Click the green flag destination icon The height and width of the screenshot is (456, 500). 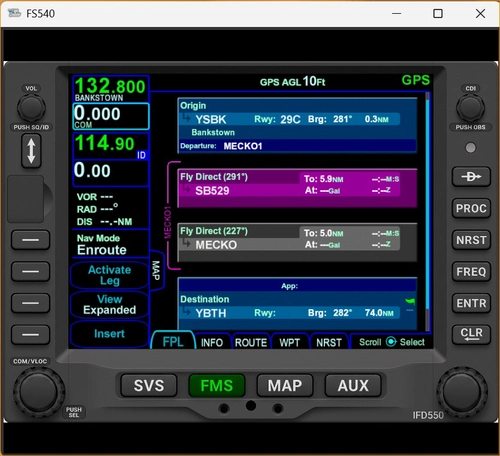[410, 302]
